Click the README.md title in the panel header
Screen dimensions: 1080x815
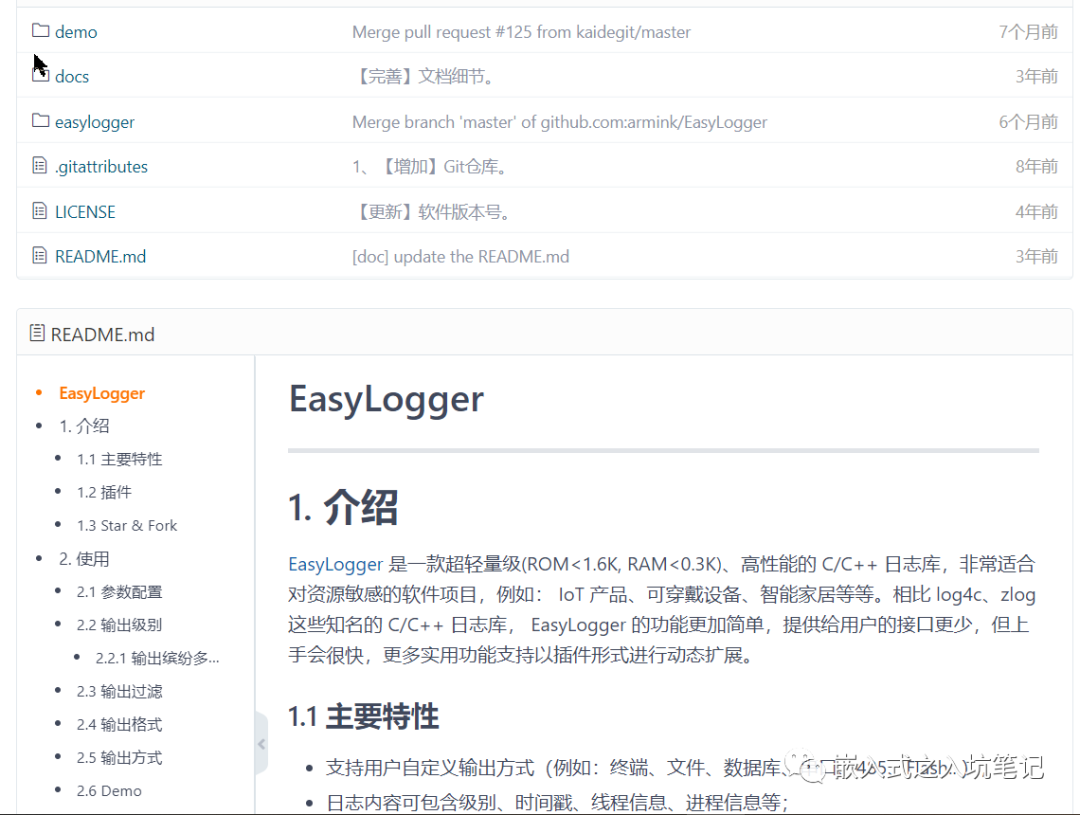103,334
